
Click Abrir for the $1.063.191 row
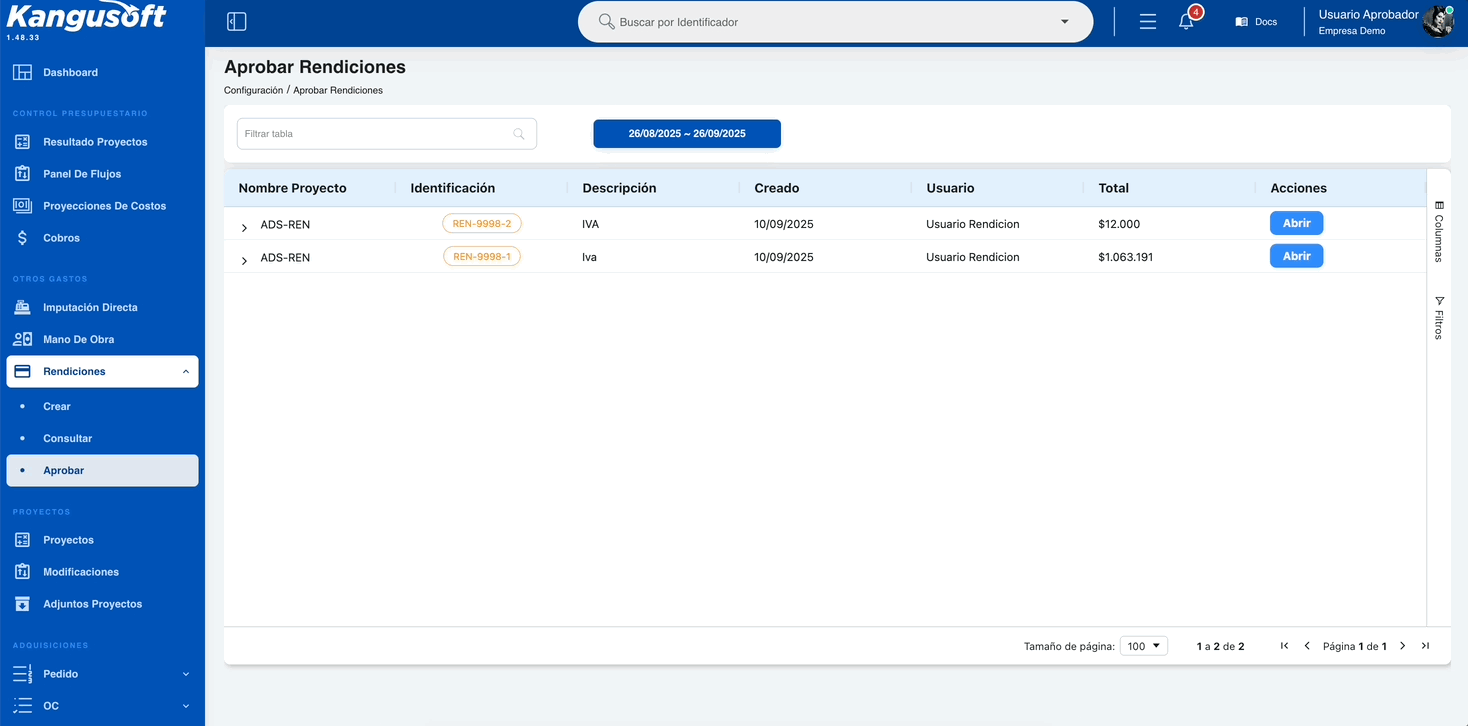tap(1297, 256)
